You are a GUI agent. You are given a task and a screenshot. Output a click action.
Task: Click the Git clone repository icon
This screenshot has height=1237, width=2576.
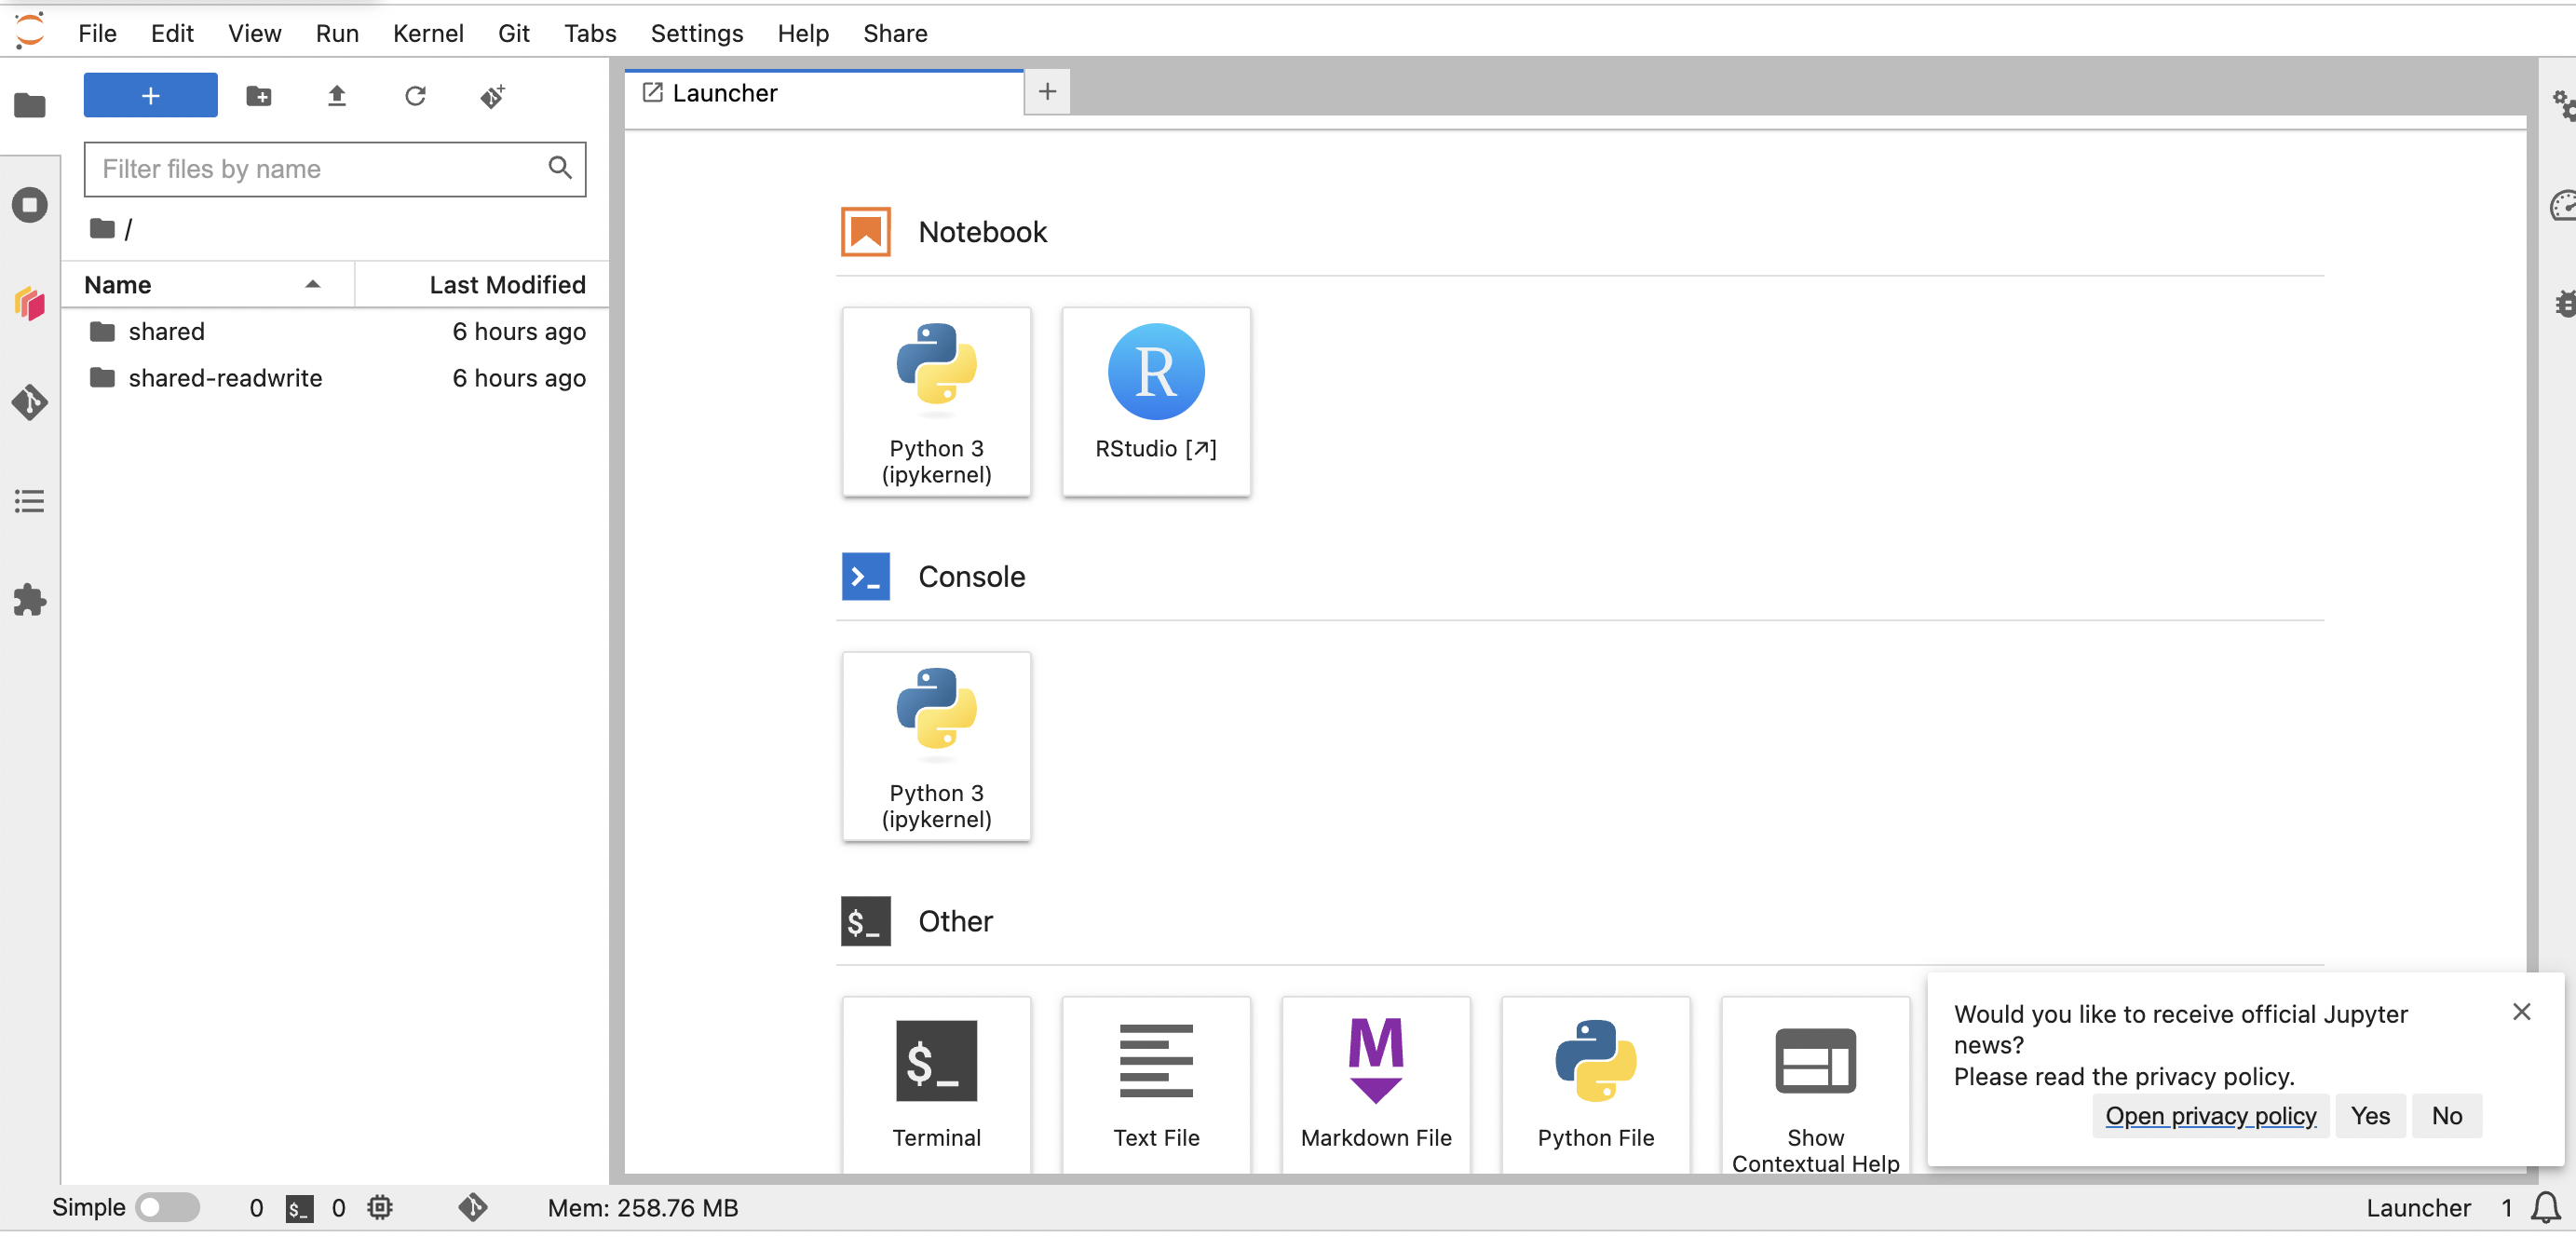pyautogui.click(x=493, y=96)
